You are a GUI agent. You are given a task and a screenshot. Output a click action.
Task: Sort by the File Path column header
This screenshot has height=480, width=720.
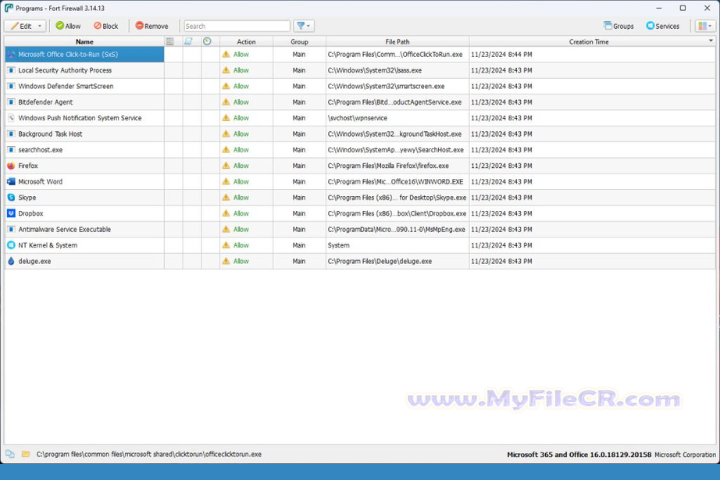point(397,42)
